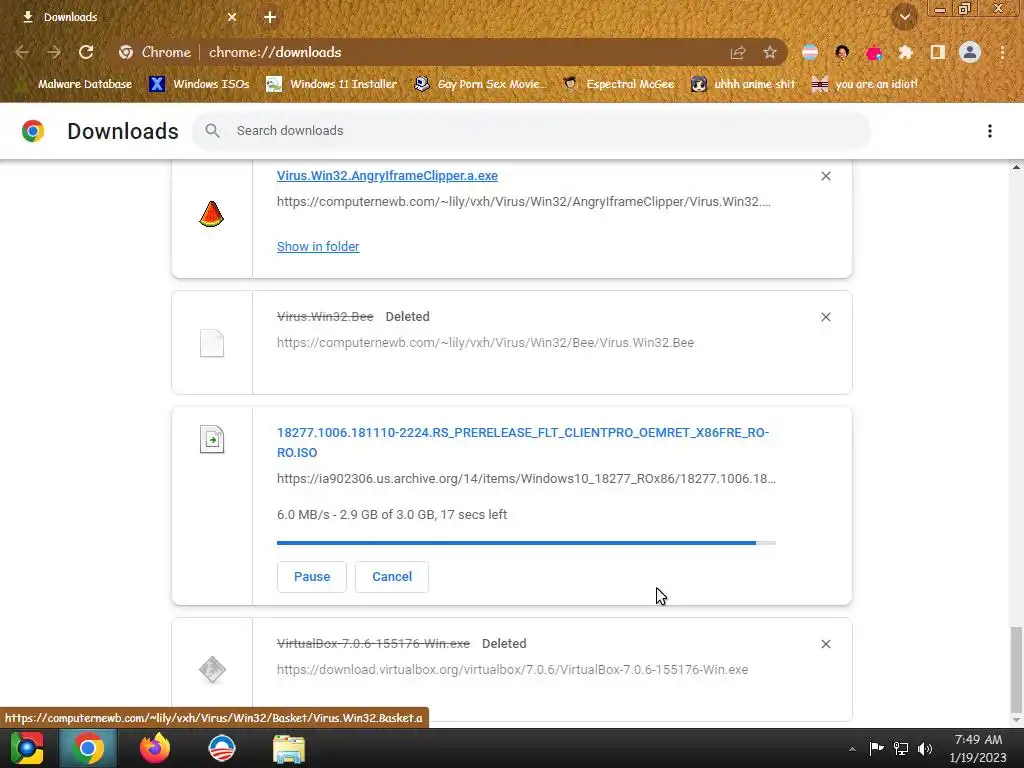Open a new browser tab

pyautogui.click(x=270, y=17)
